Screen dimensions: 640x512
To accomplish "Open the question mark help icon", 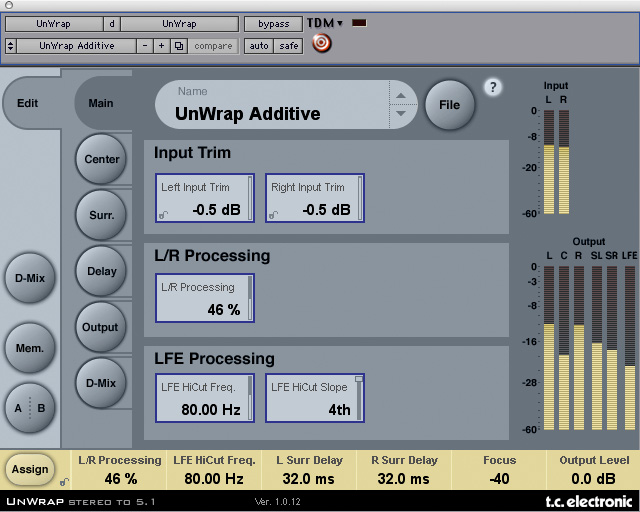I will 492,87.
